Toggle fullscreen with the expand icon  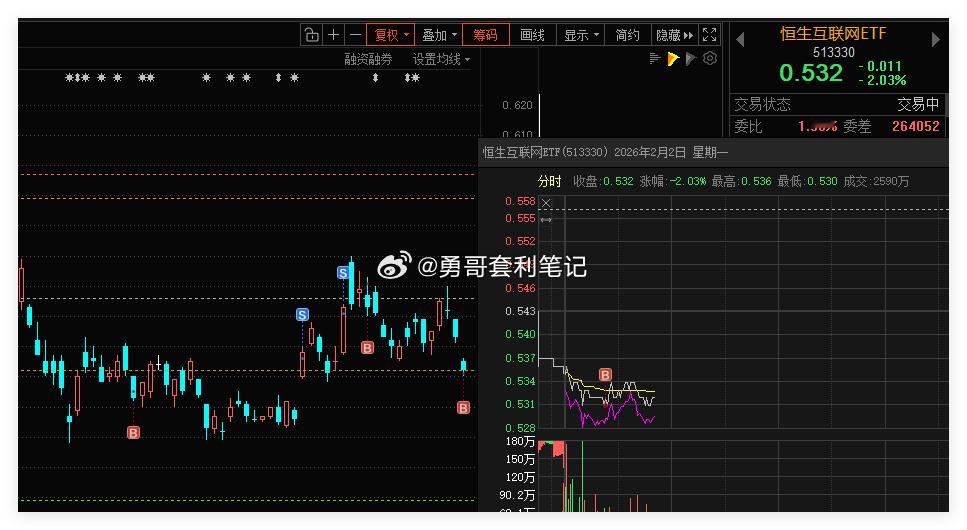(710, 35)
